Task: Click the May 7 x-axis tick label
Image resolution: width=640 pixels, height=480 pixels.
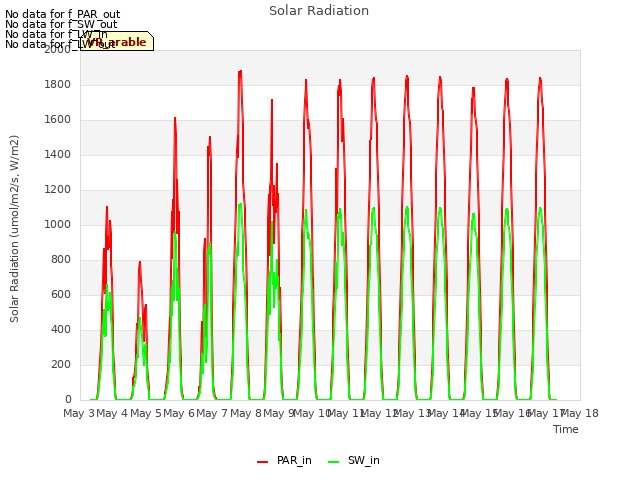Action: pos(212,413)
